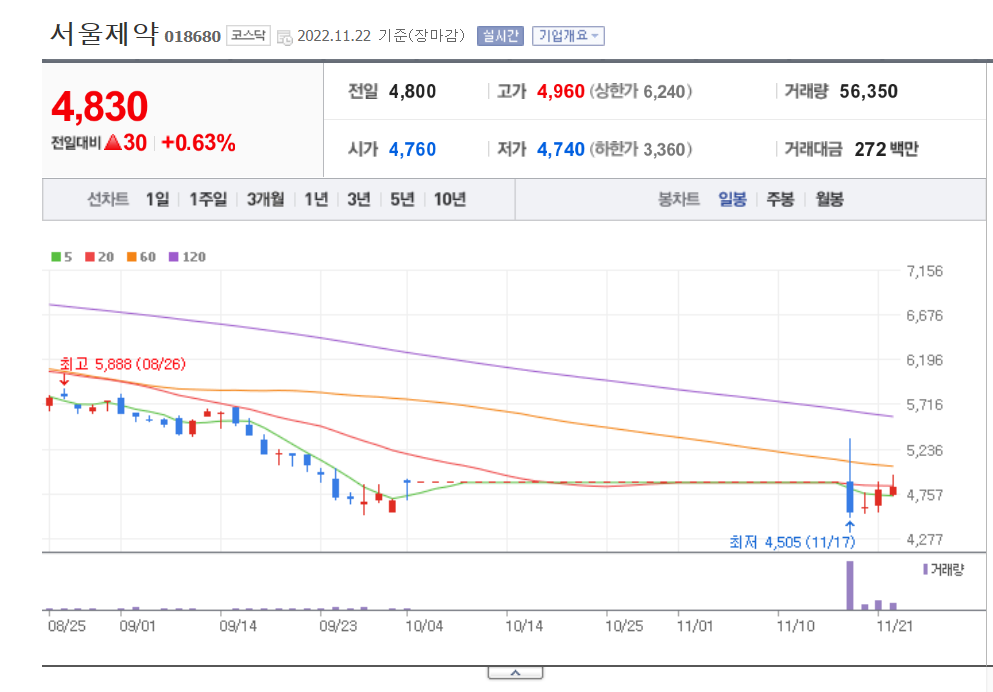Click the +0.63% change rate
Screen dimensions: 993x692
click(x=199, y=143)
